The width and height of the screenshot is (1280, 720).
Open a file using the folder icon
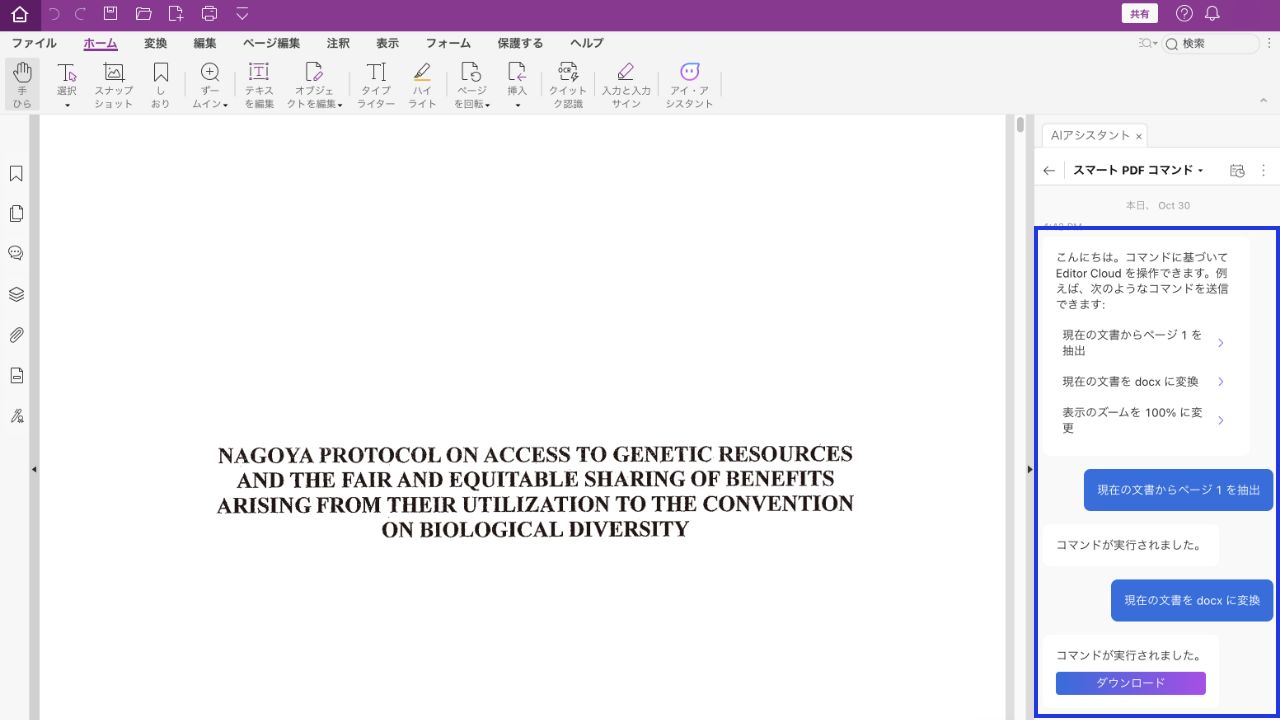143,14
